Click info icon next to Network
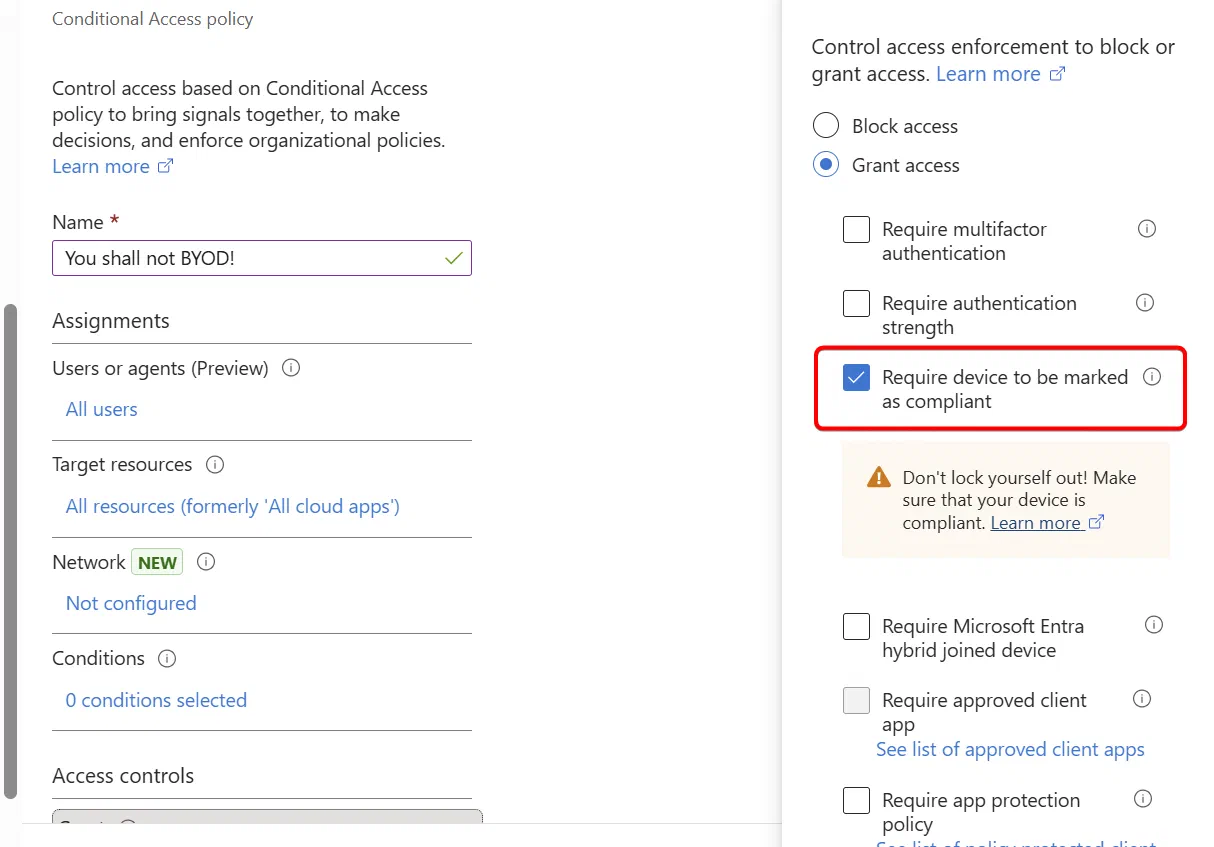Screen dimensions: 1214x847 (x=206, y=562)
